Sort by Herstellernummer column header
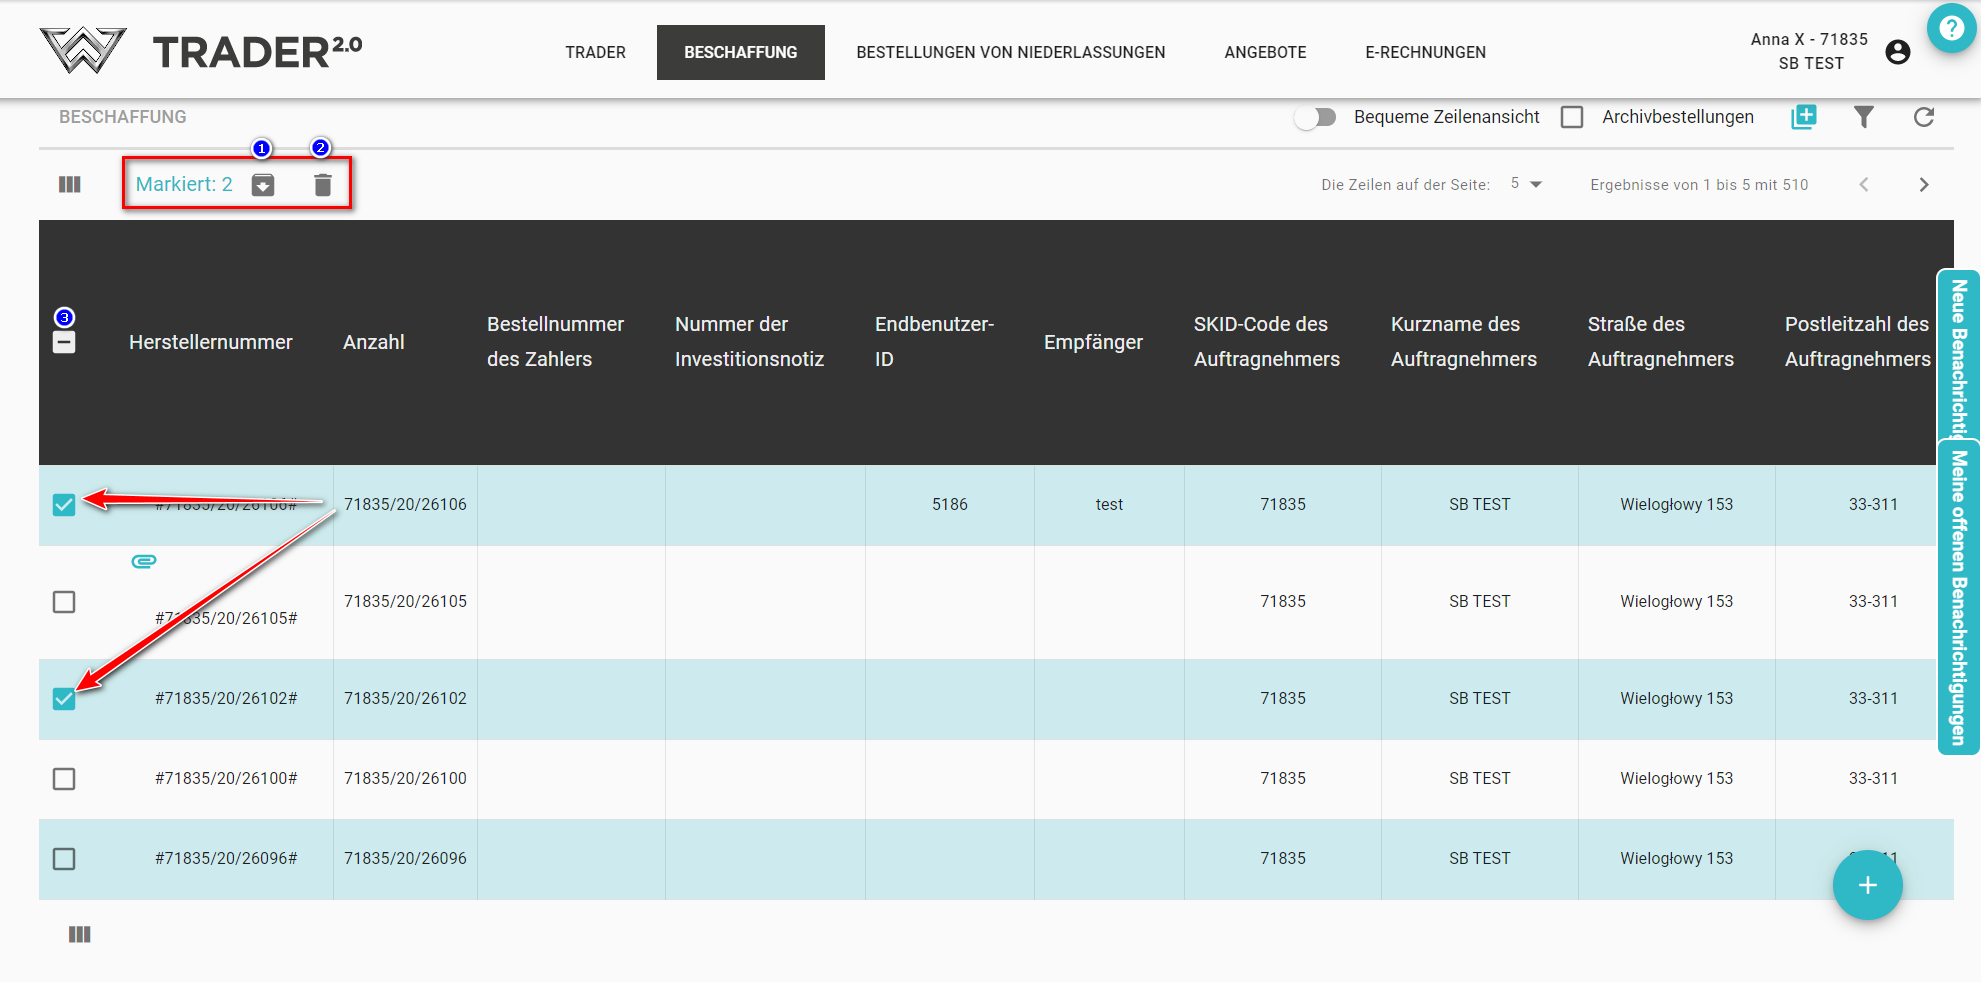This screenshot has width=1981, height=982. point(210,342)
